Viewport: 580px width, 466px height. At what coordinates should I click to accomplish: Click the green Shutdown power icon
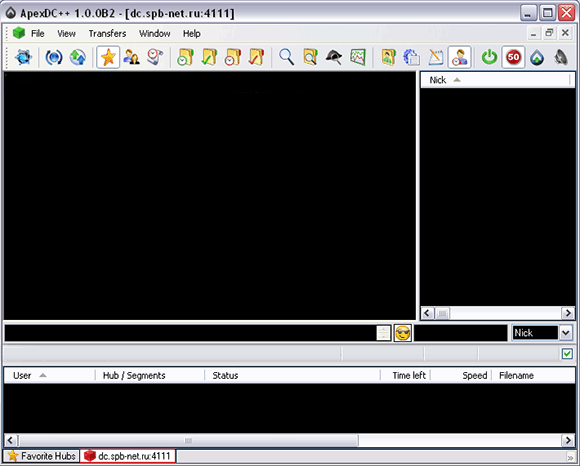pos(490,57)
